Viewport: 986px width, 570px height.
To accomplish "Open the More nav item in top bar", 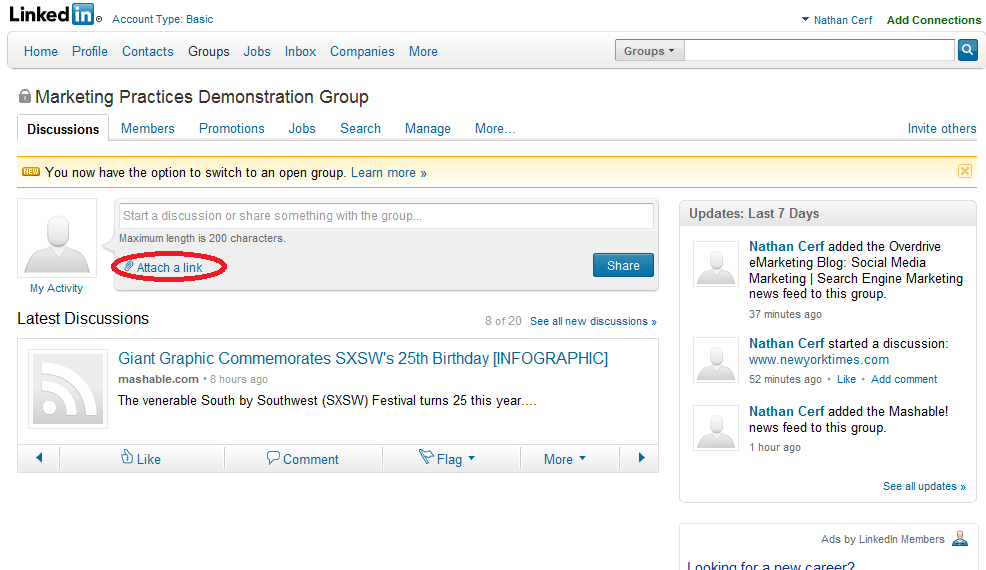I will pyautogui.click(x=423, y=52).
